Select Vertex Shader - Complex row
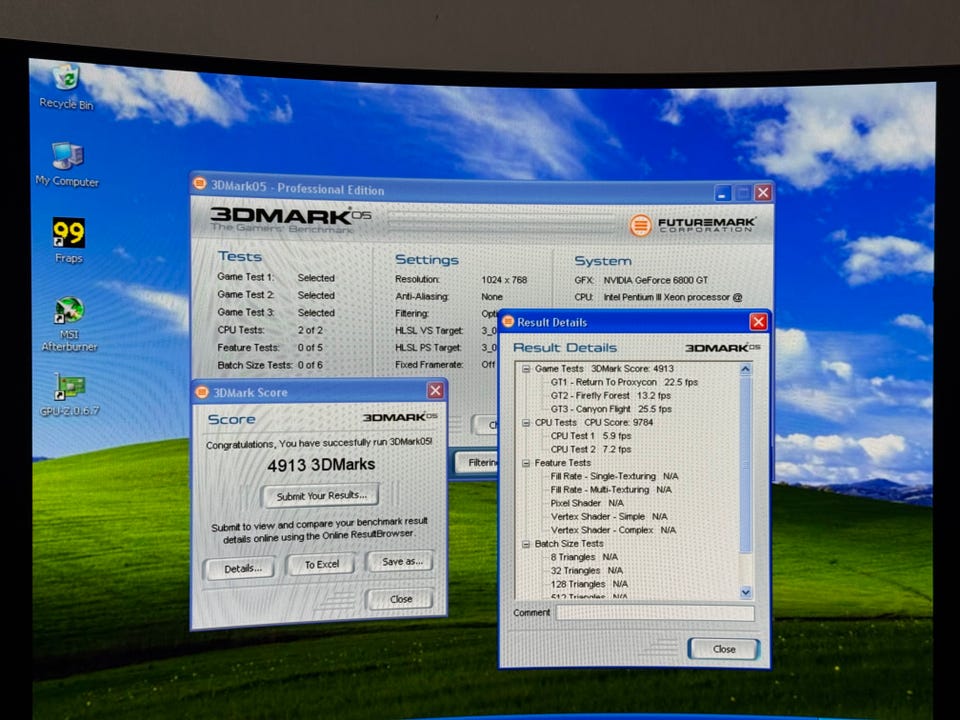This screenshot has height=720, width=960. 613,530
